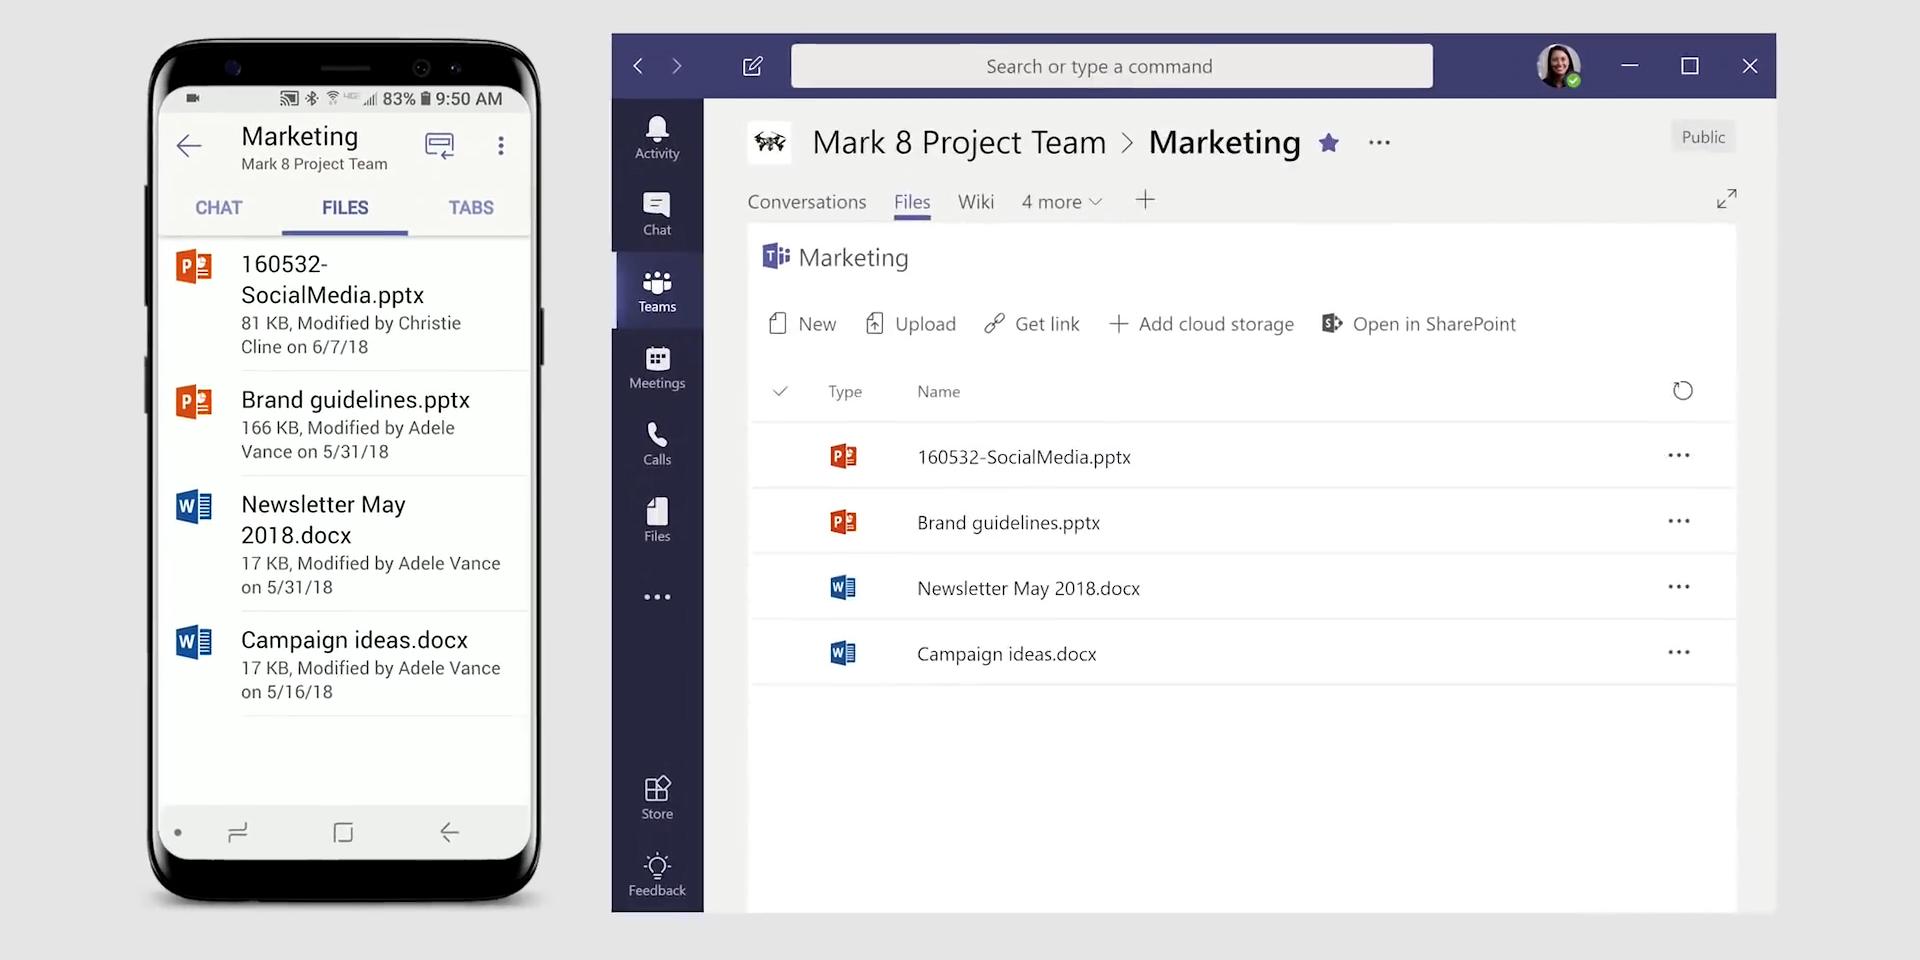Open options for Brand guidelines.pptx
1920x960 pixels.
coord(1679,521)
